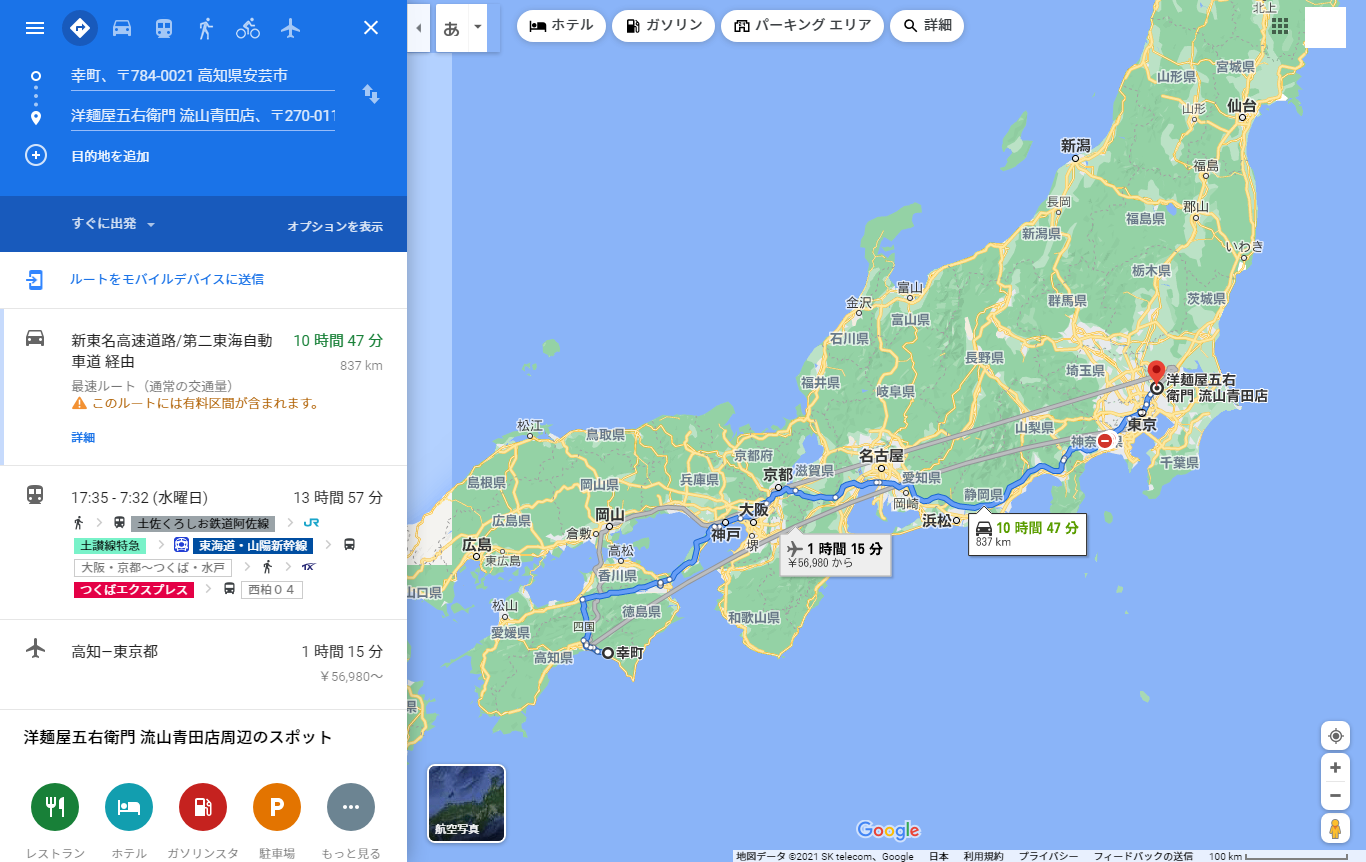1366x862 pixels.
Task: Click the add-destination plus icon
Action: 36,156
